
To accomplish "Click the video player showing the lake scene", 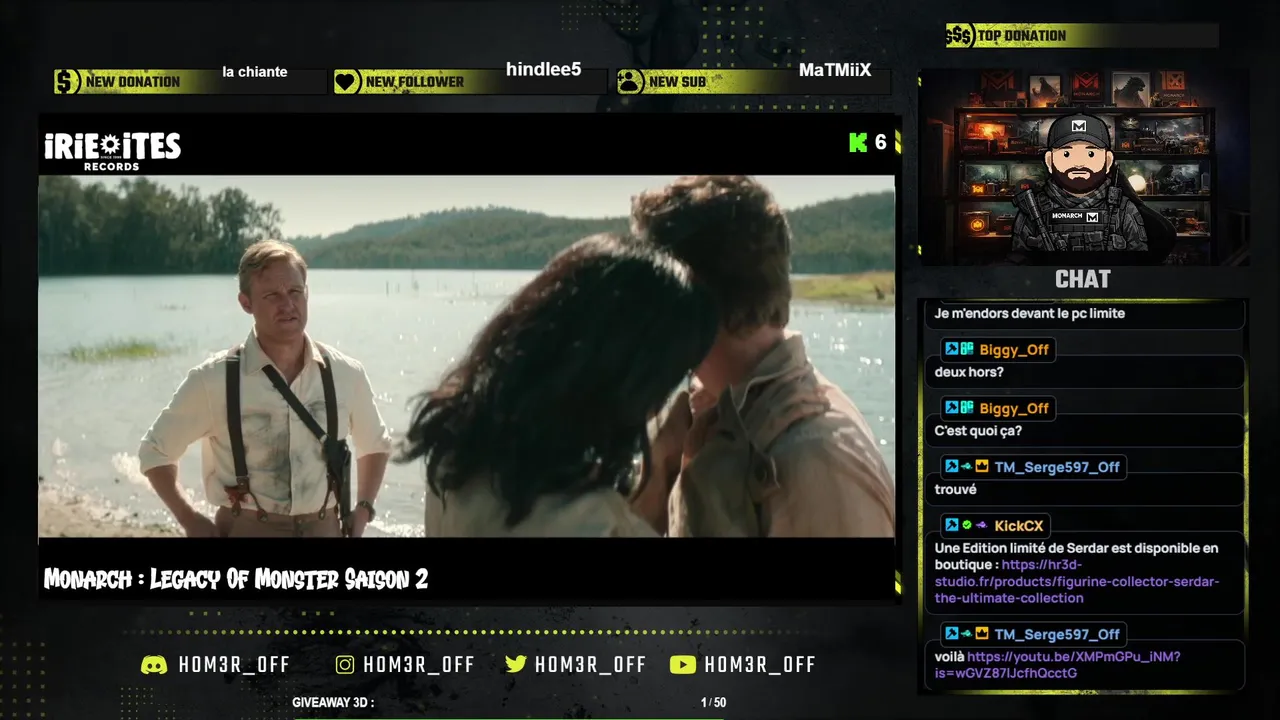I will (x=466, y=357).
